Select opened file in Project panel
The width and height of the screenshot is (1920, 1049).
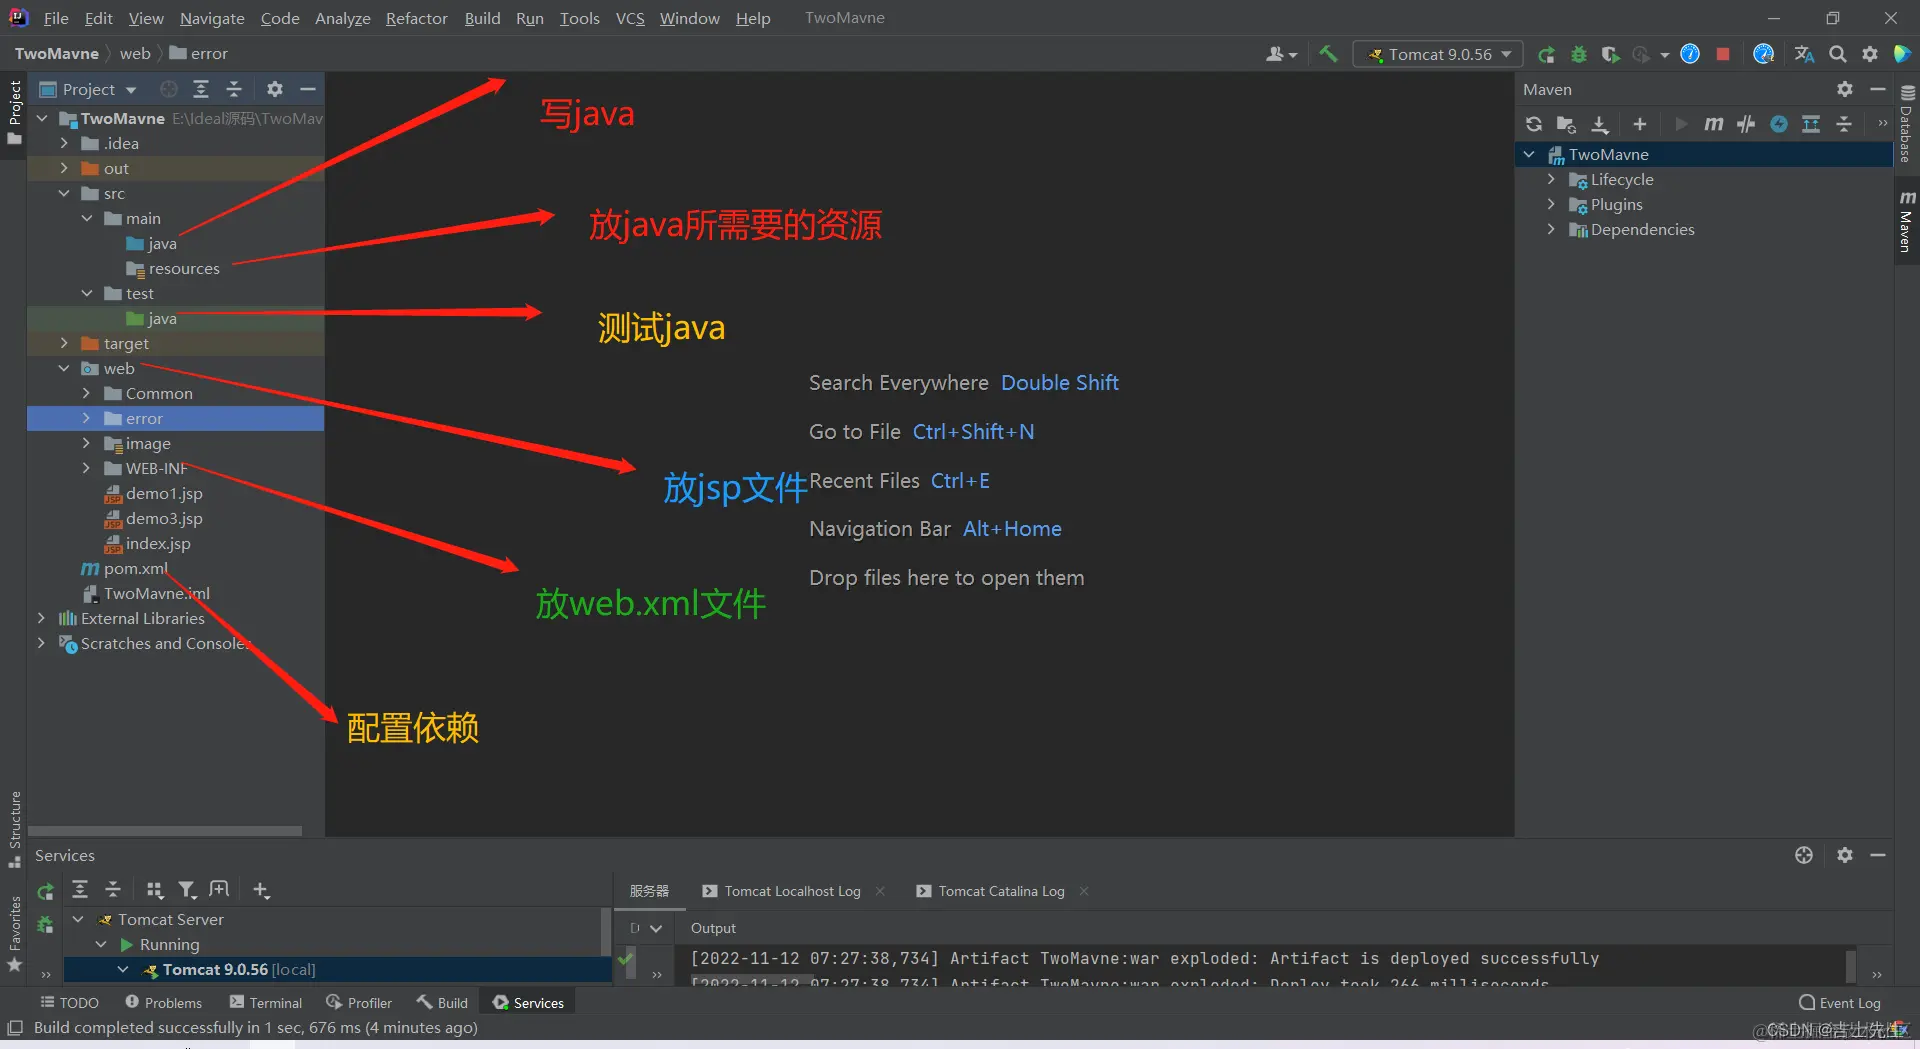tap(169, 89)
